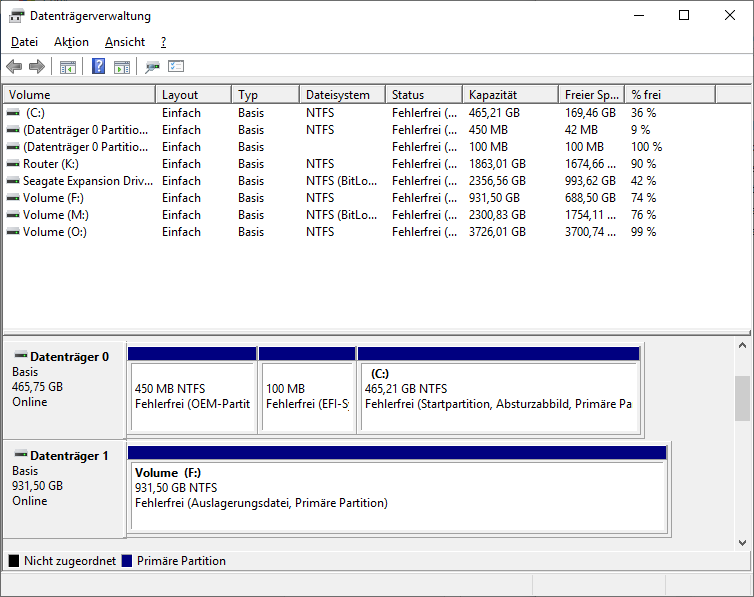
Task: Click the 3726,01 GB capacity cell
Action: click(x=497, y=232)
